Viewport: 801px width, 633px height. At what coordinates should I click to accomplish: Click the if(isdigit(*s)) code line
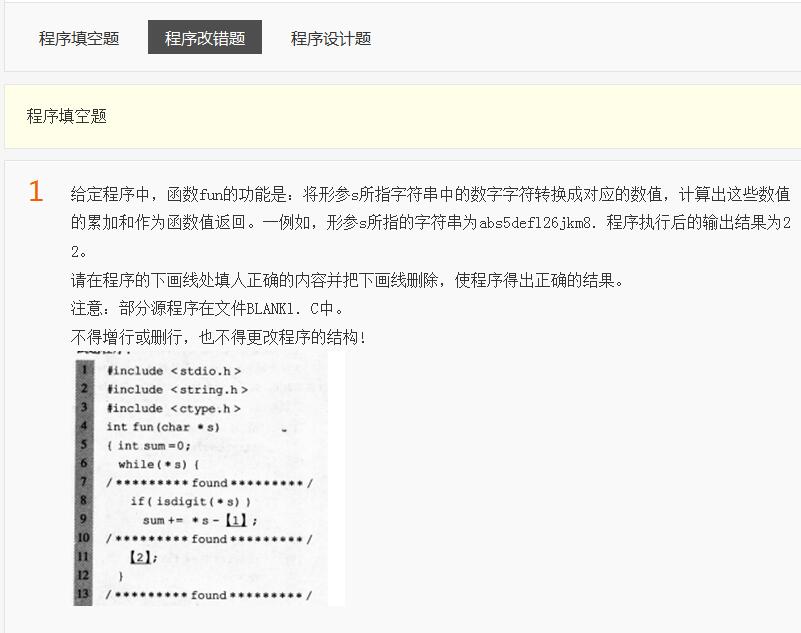(x=190, y=501)
